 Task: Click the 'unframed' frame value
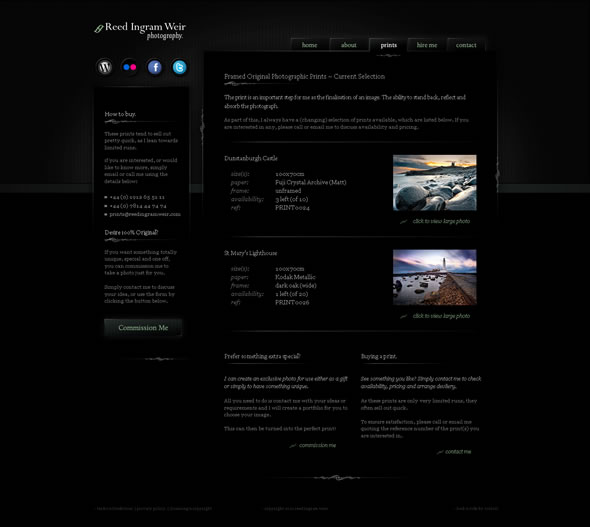point(288,191)
